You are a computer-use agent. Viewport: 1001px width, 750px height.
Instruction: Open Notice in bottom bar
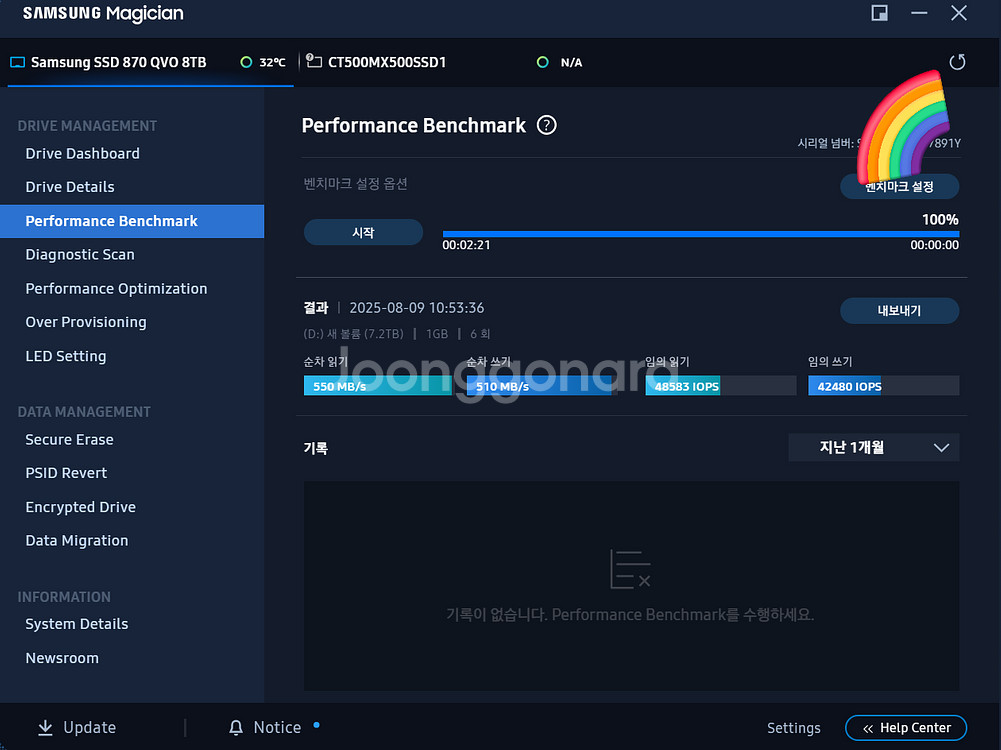(x=277, y=728)
